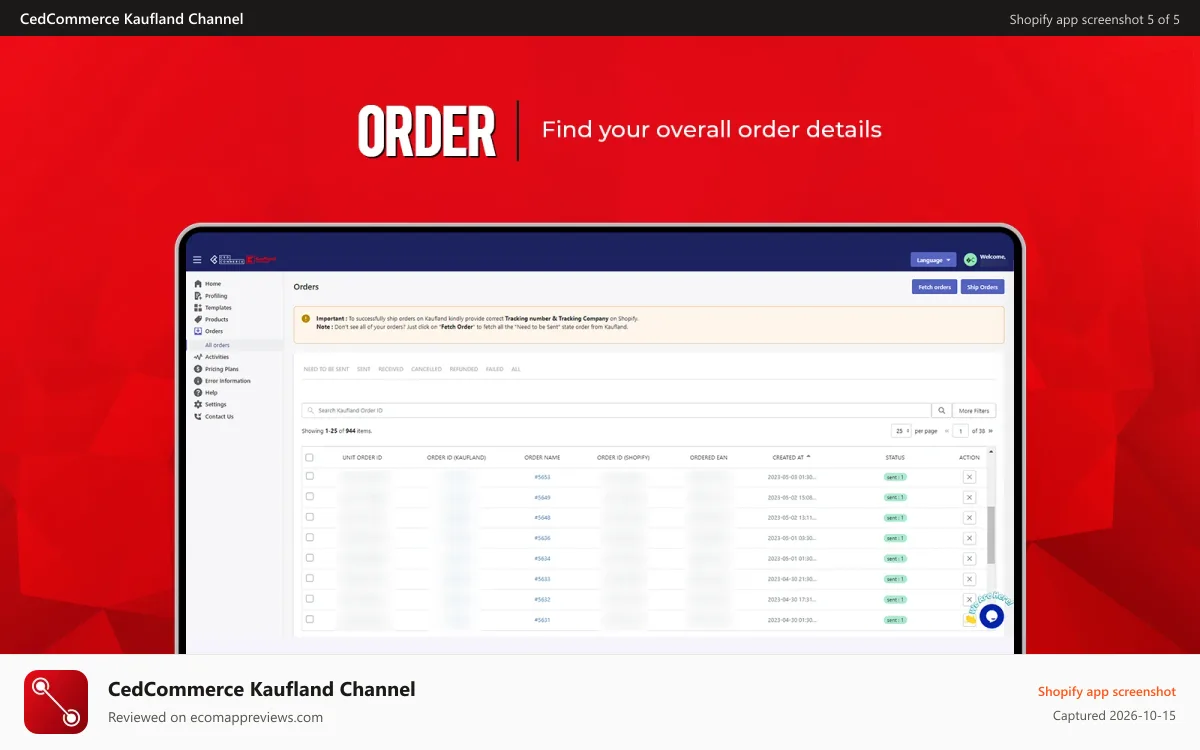The image size is (1200, 750).
Task: Click the Profiling sidebar icon
Action: (x=198, y=296)
